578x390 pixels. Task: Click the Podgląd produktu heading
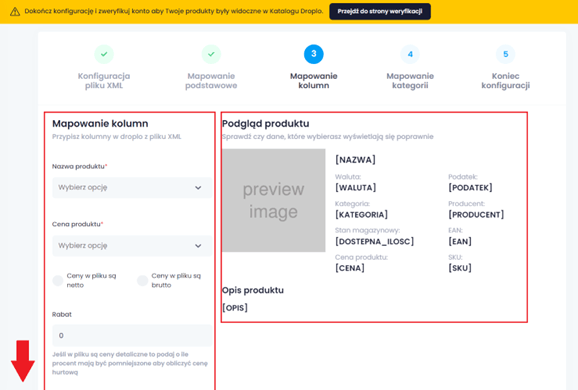click(265, 124)
